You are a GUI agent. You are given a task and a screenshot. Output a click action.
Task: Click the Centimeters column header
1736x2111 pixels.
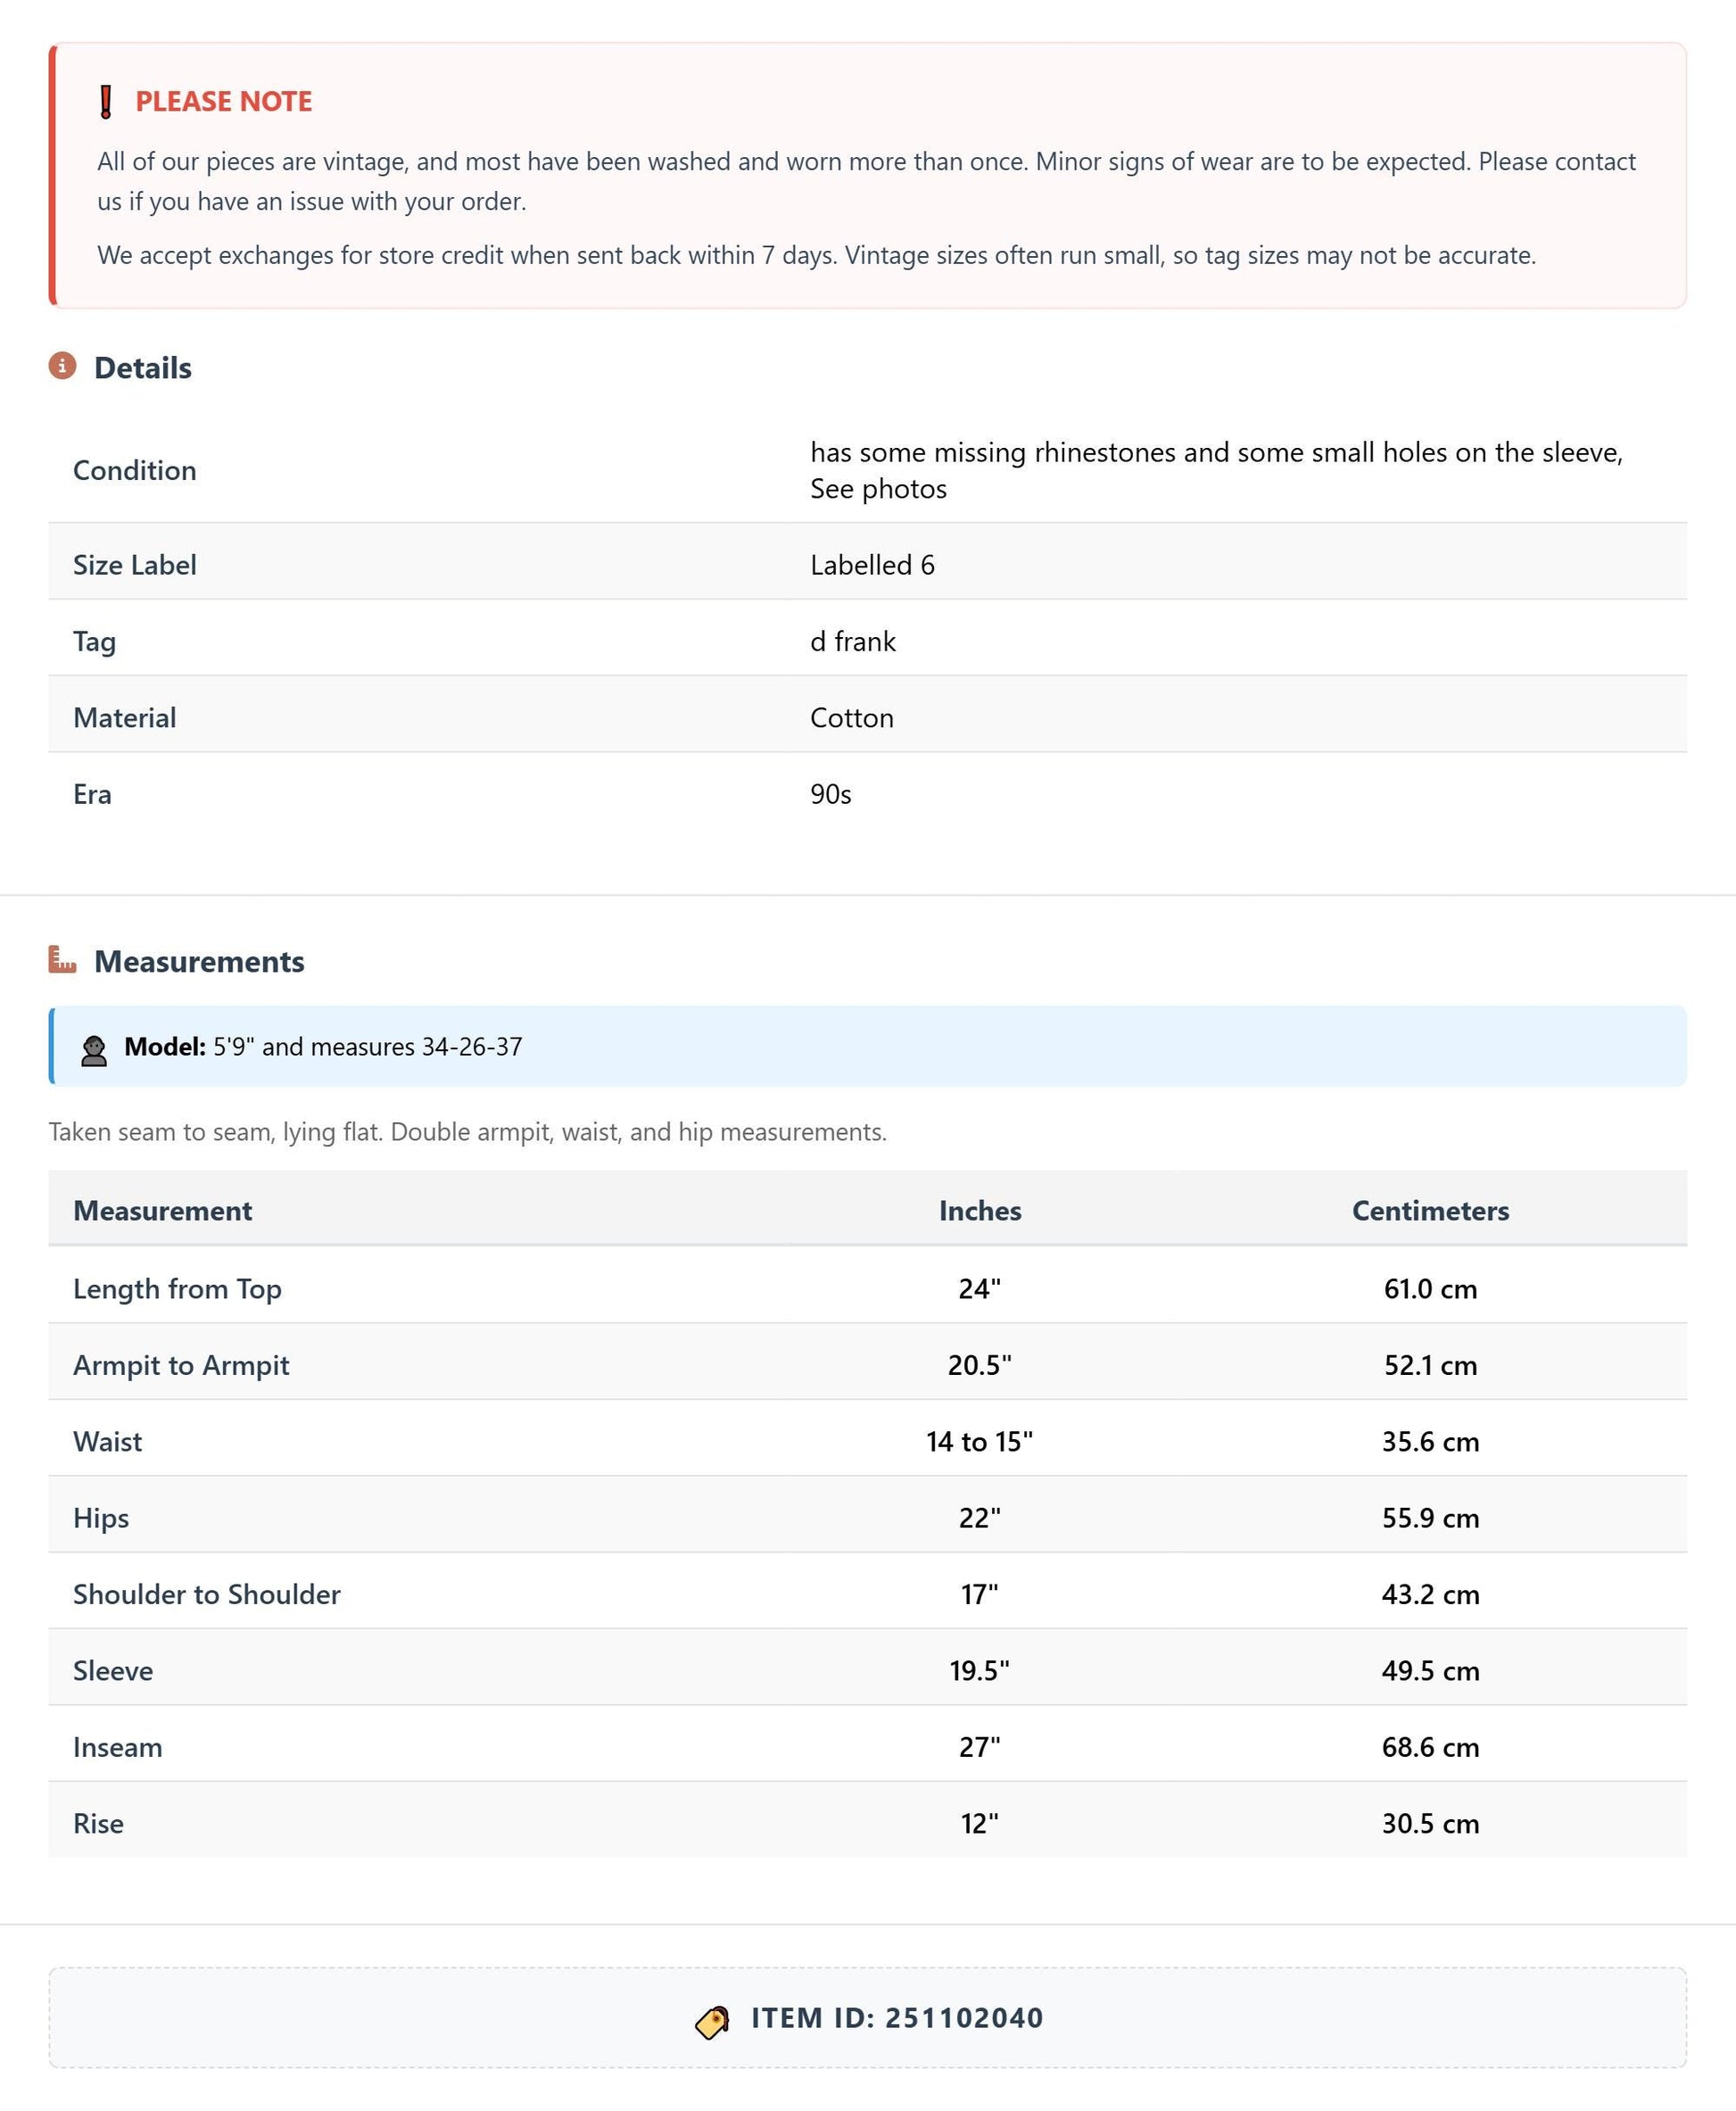point(1430,1210)
